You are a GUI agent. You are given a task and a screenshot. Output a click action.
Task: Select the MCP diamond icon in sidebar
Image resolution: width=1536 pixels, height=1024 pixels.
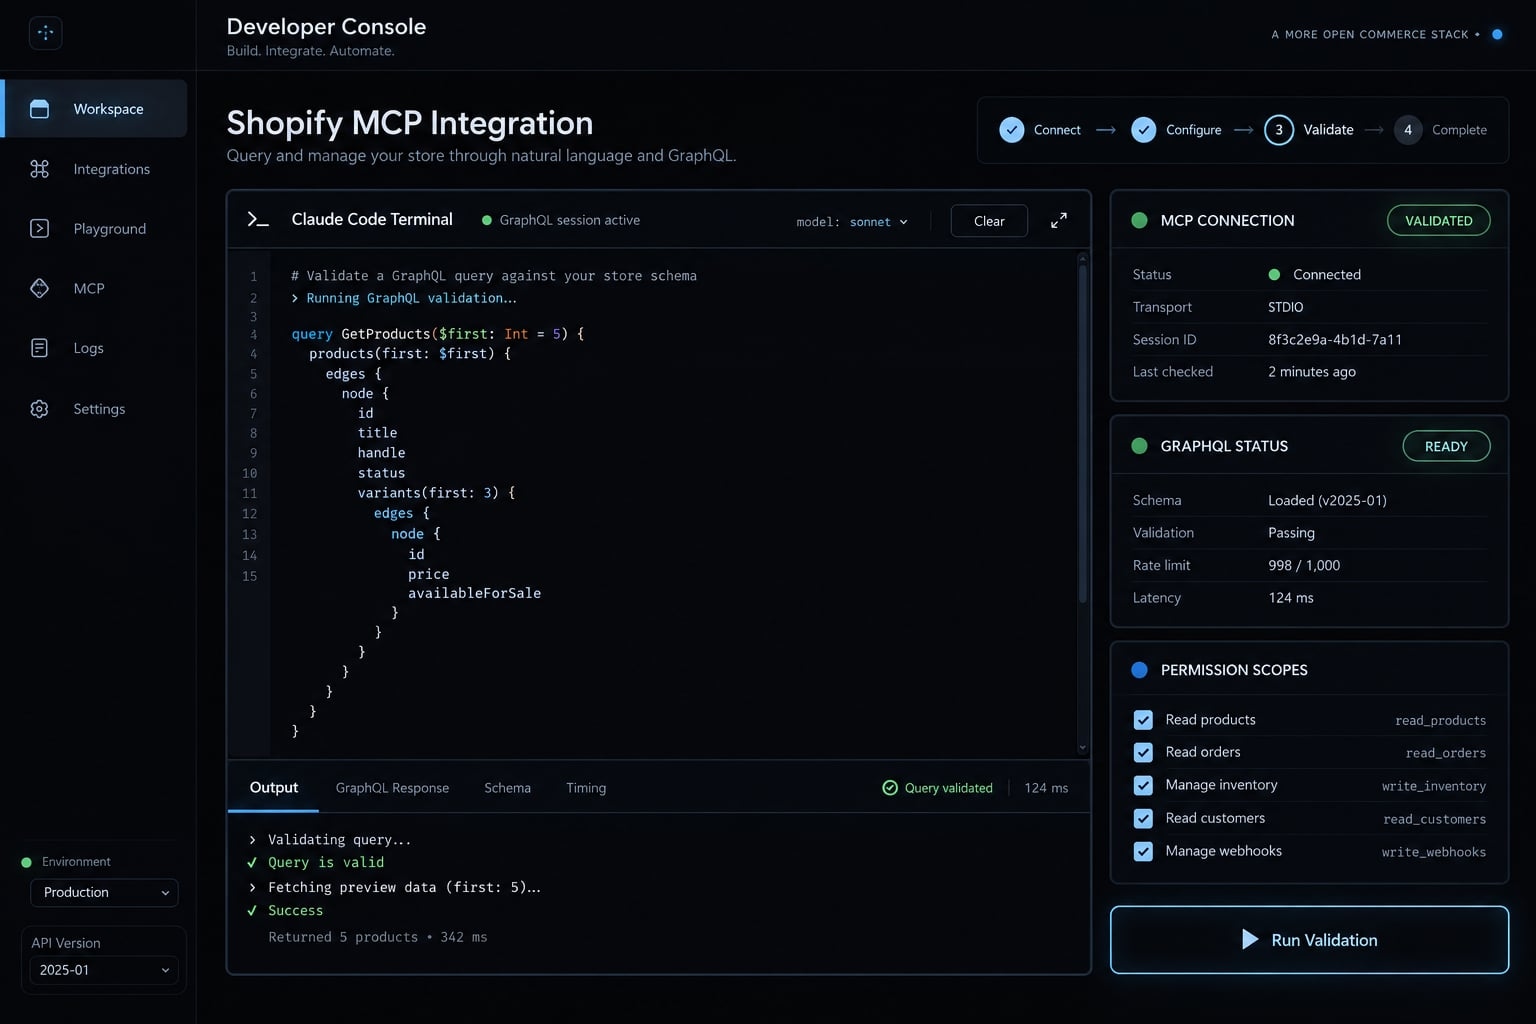click(40, 288)
